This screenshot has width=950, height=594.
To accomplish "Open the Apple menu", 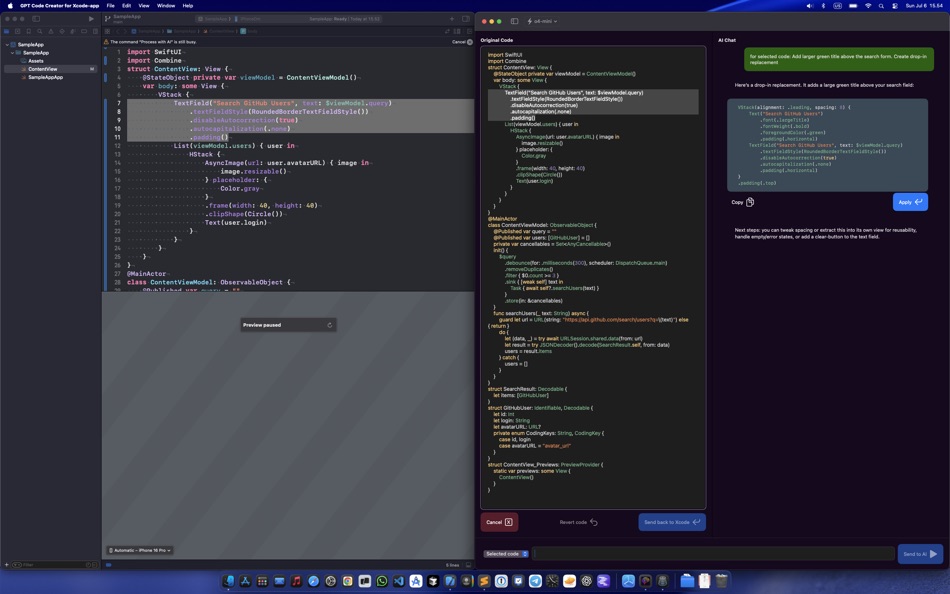I will point(10,5).
